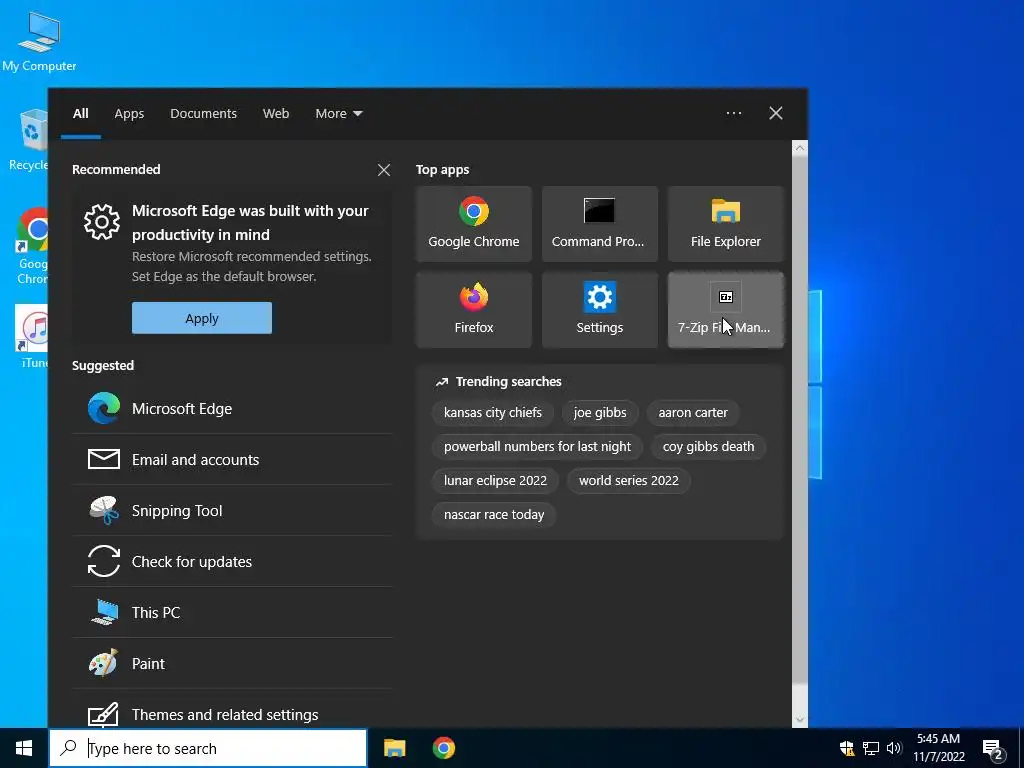Launch Paint from suggestions
This screenshot has height=768, width=1024.
tap(232, 664)
